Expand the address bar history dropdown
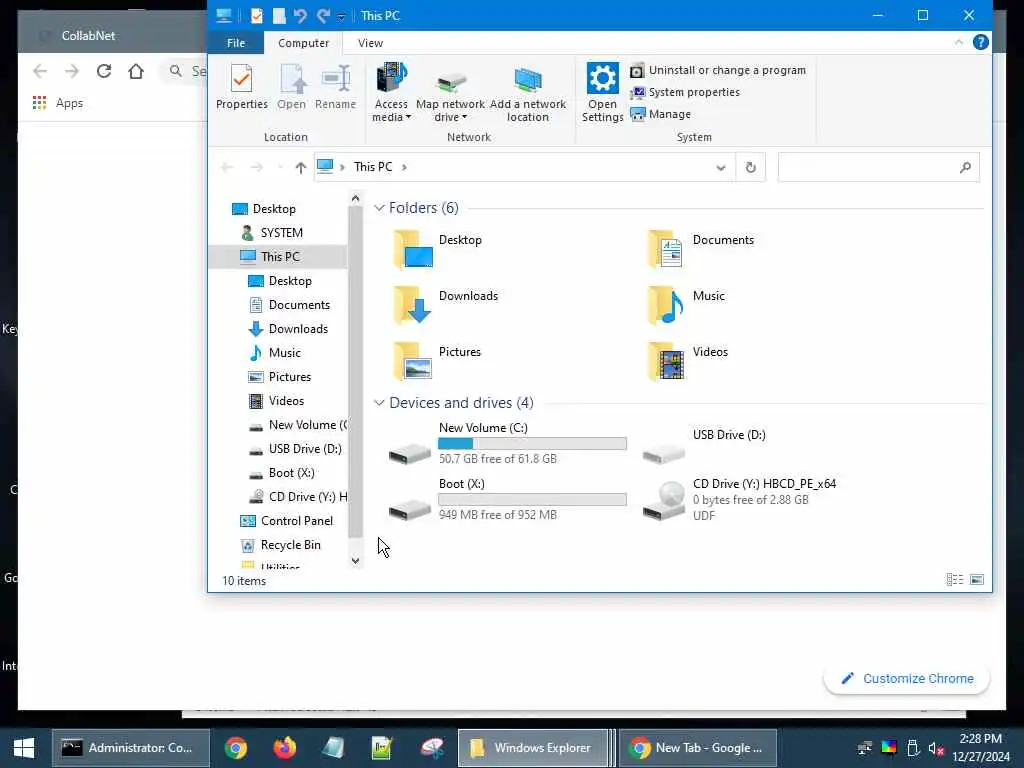 [x=720, y=168]
